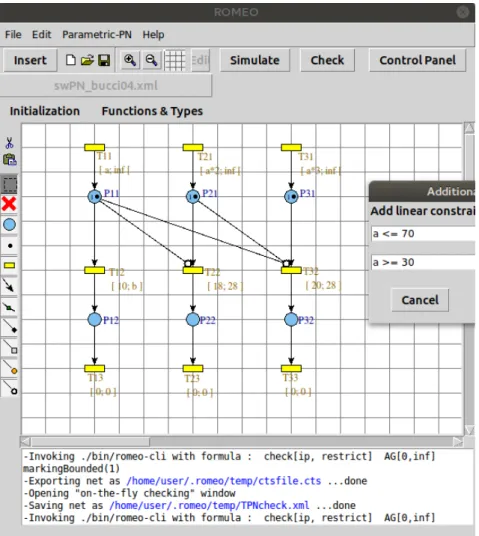479x536 pixels.
Task: Click the '[ 10; b ]' interval label
Action: tap(127, 286)
